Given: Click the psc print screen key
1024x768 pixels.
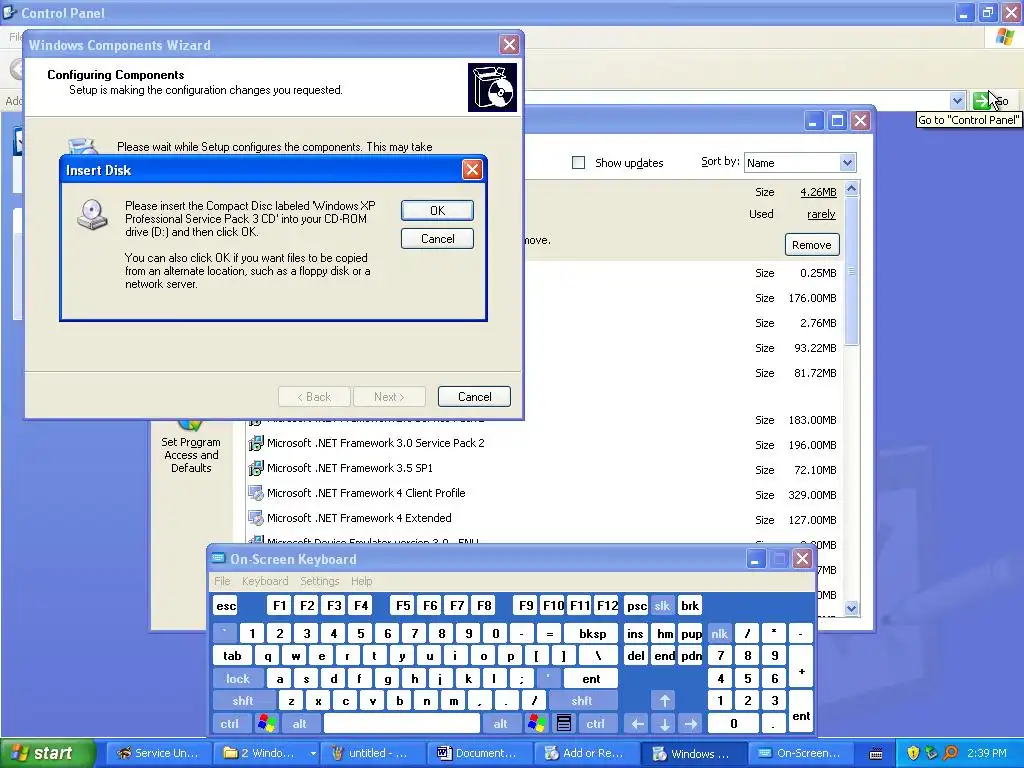Looking at the screenshot, I should [x=636, y=606].
